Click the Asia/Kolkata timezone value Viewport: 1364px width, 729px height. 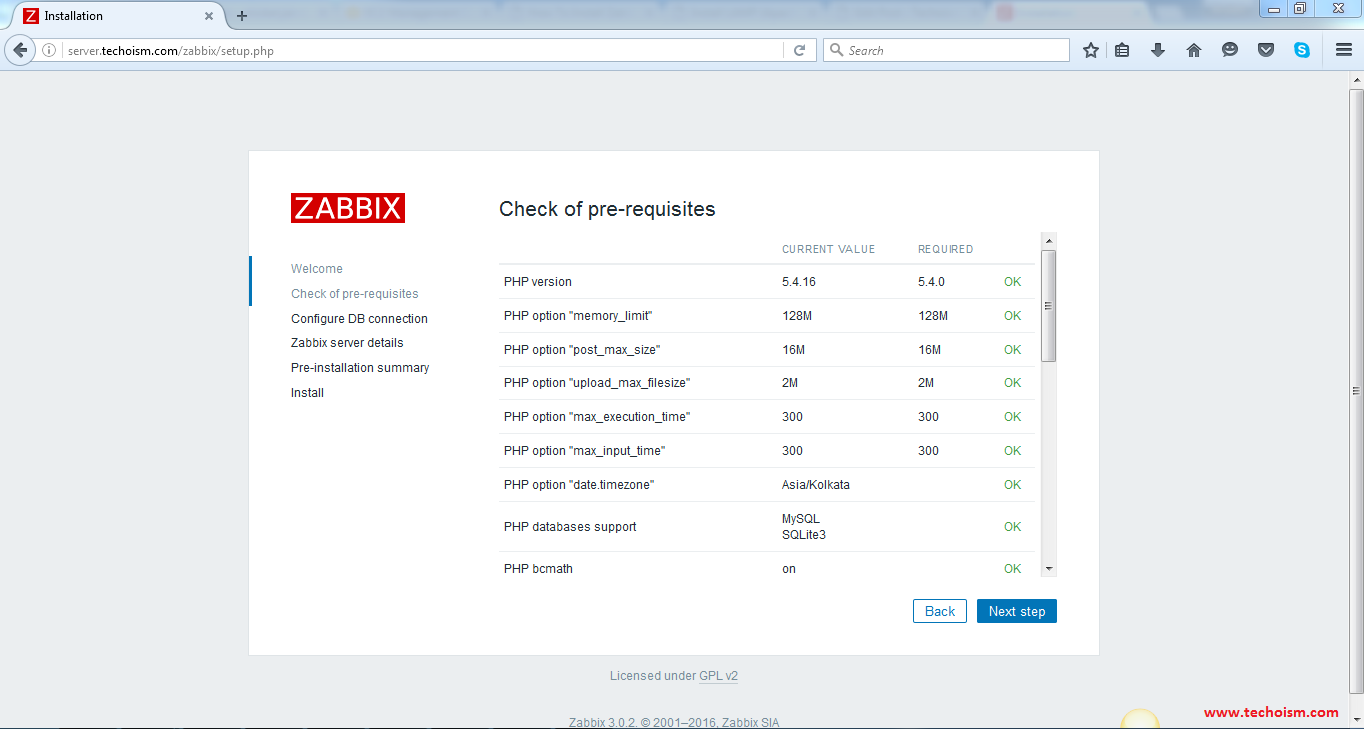tap(816, 485)
